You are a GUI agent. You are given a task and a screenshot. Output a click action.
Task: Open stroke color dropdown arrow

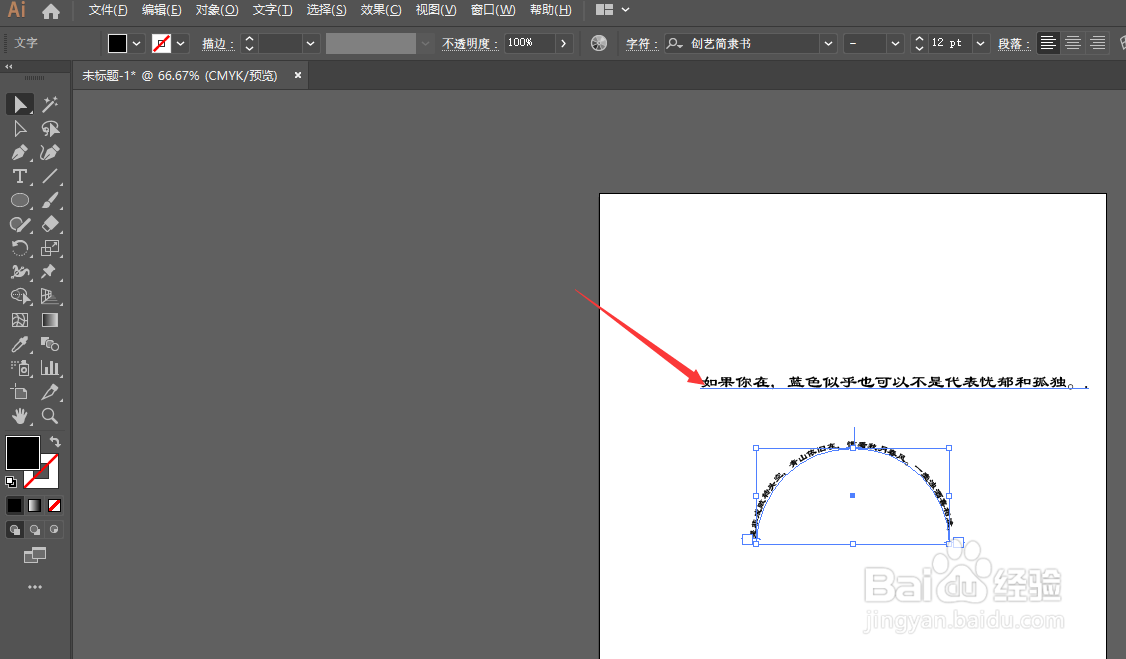coord(181,44)
